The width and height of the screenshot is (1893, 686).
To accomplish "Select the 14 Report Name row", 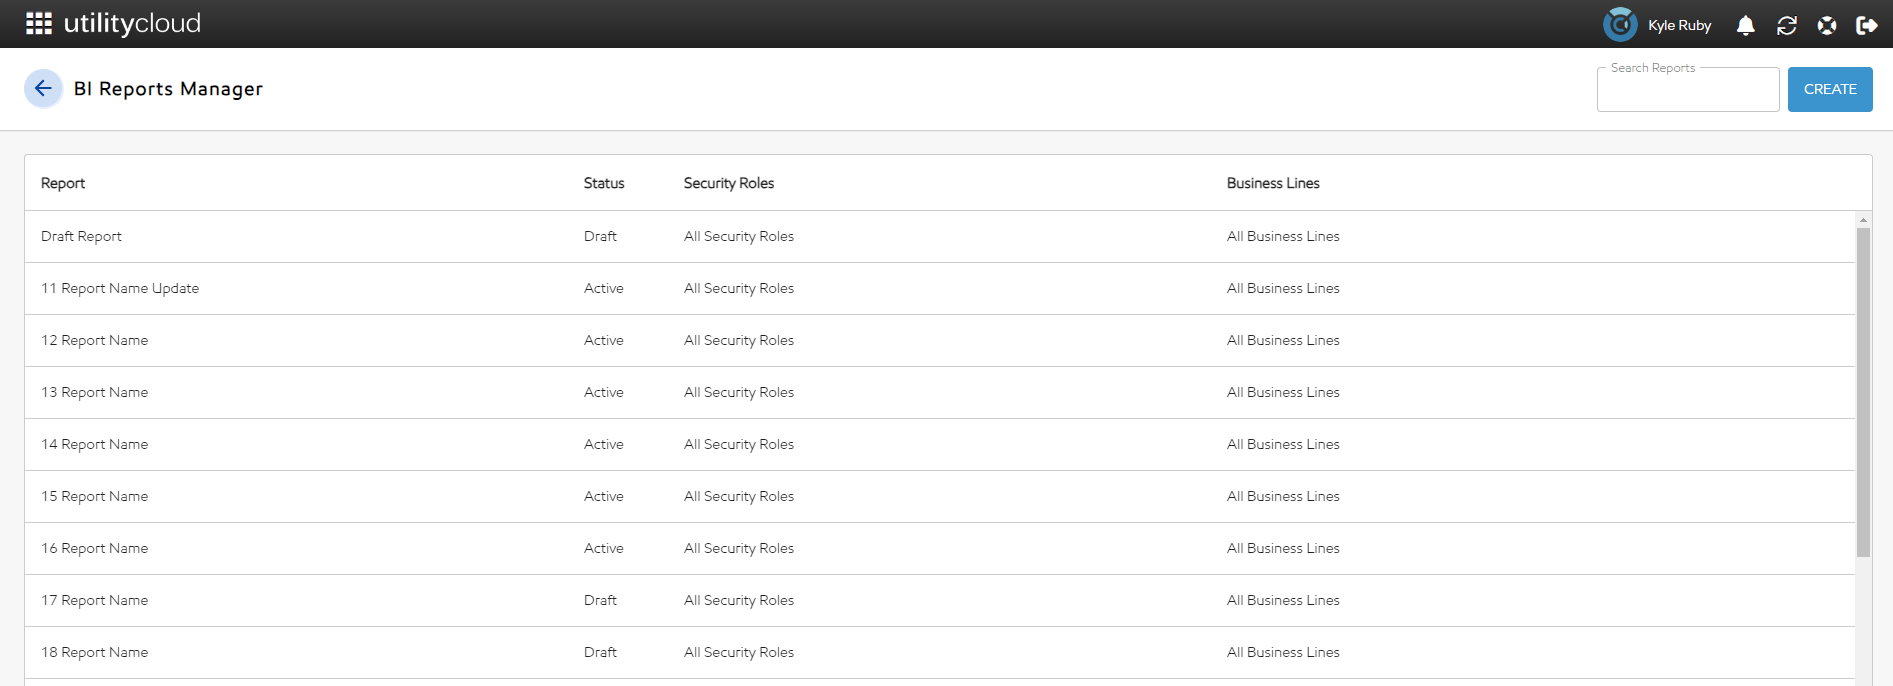I will click(x=94, y=445).
